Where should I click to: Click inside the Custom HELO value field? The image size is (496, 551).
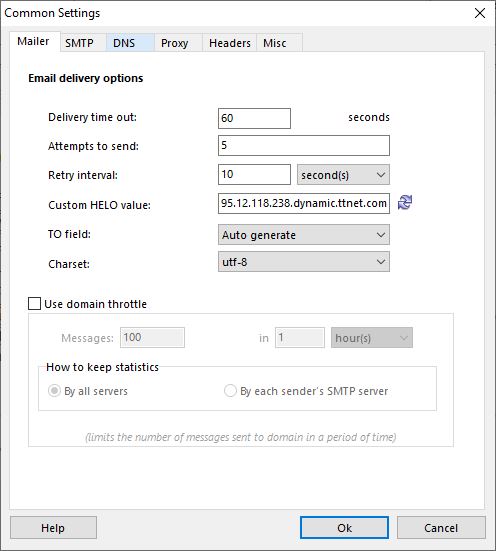click(304, 203)
